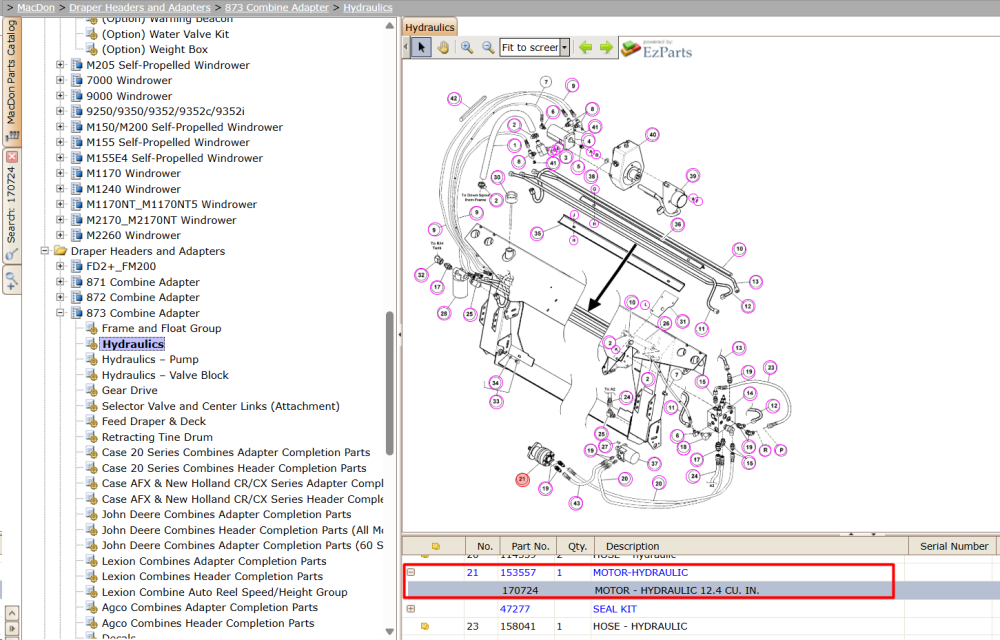Expand the seal kit 47277 row
Screen dimensions: 1000x640
pos(411,609)
